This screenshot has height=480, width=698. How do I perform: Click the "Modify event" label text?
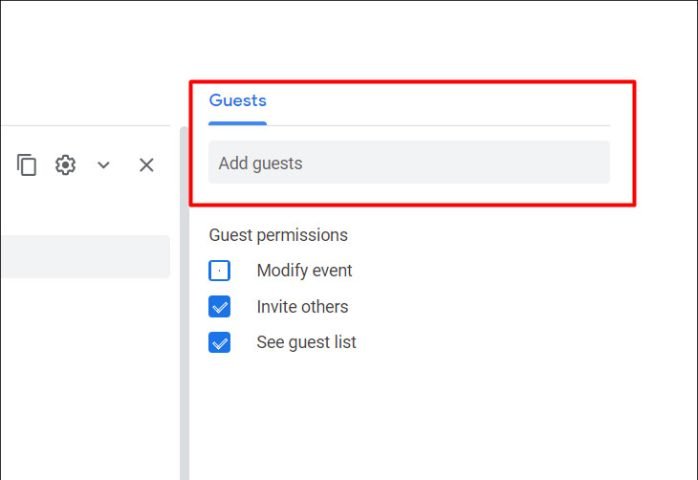click(x=304, y=271)
